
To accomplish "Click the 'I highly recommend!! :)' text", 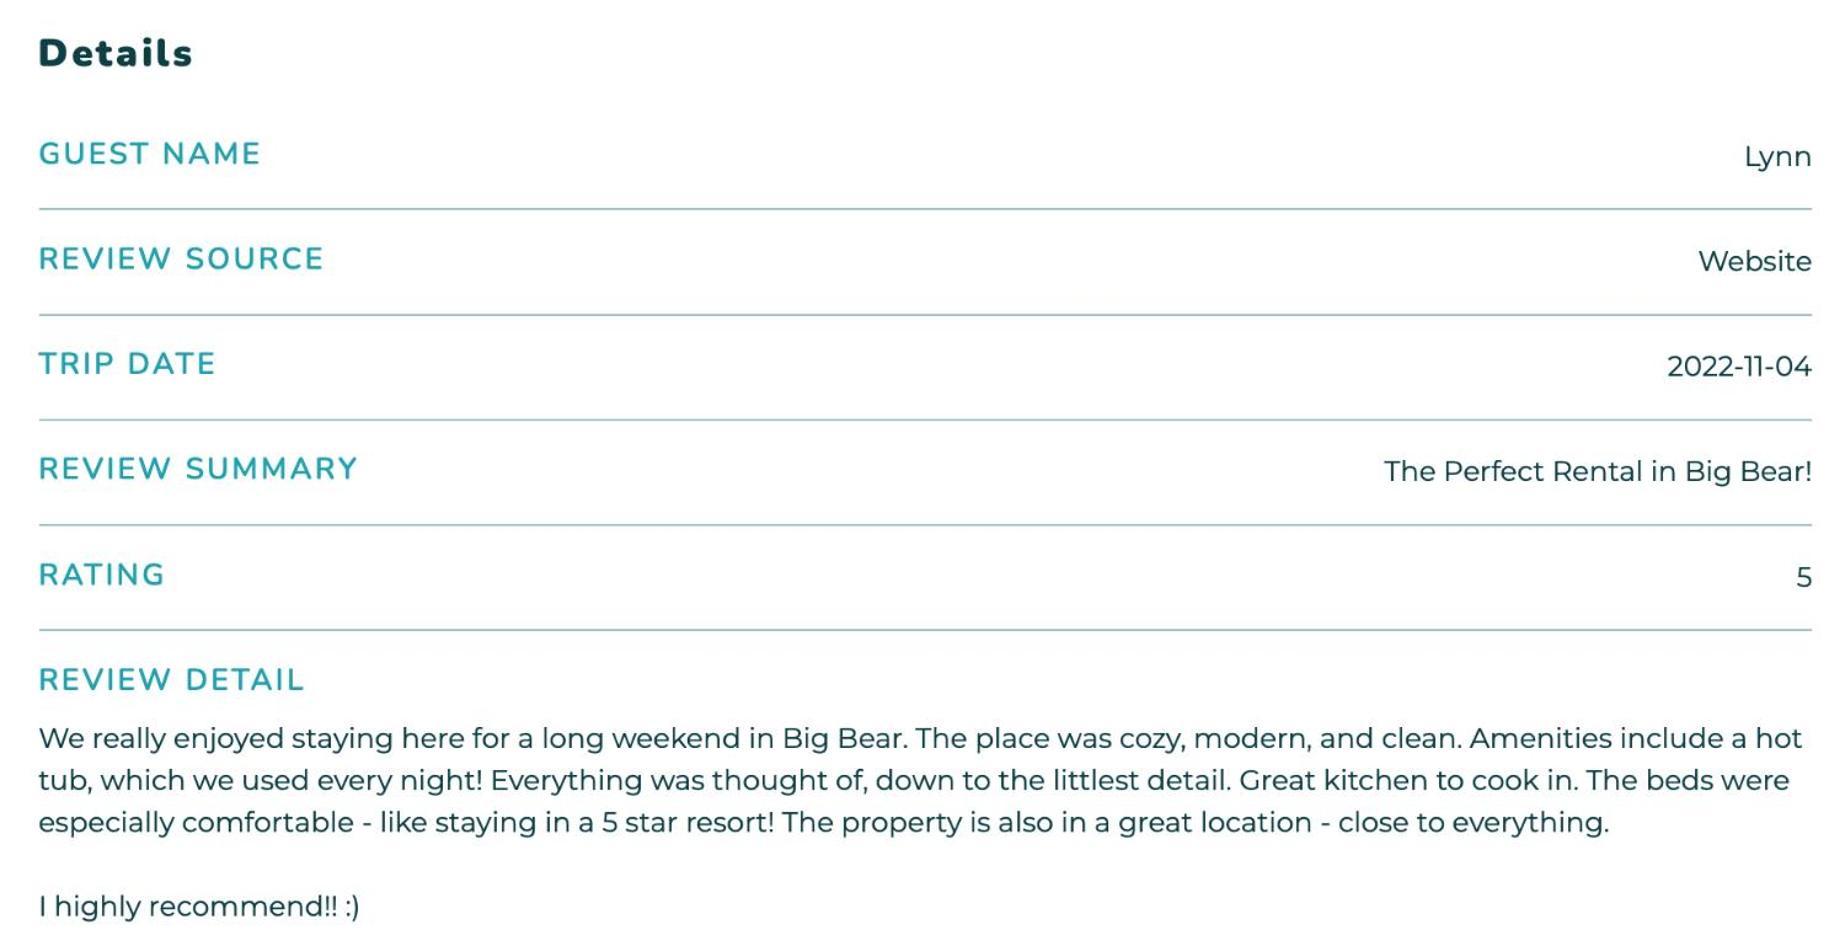I will point(199,907).
